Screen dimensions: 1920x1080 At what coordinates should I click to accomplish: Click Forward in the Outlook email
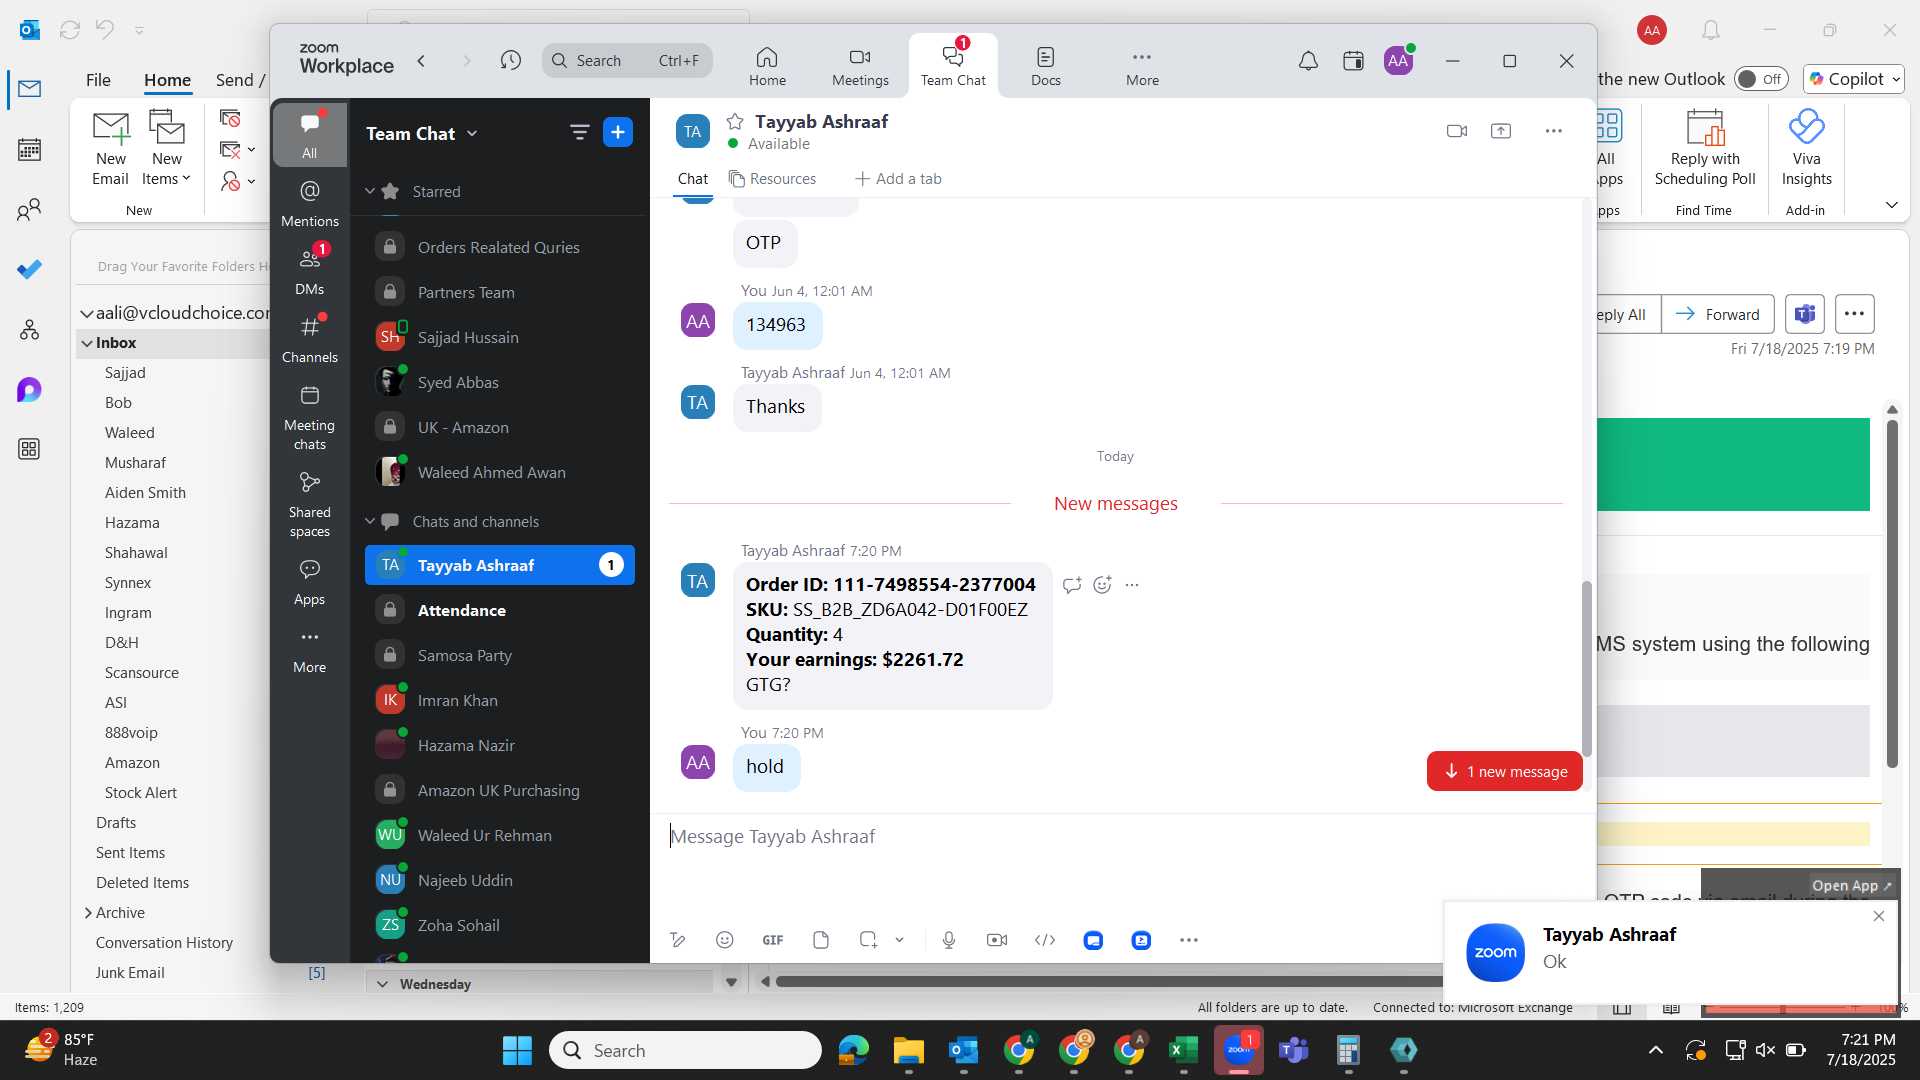1718,314
